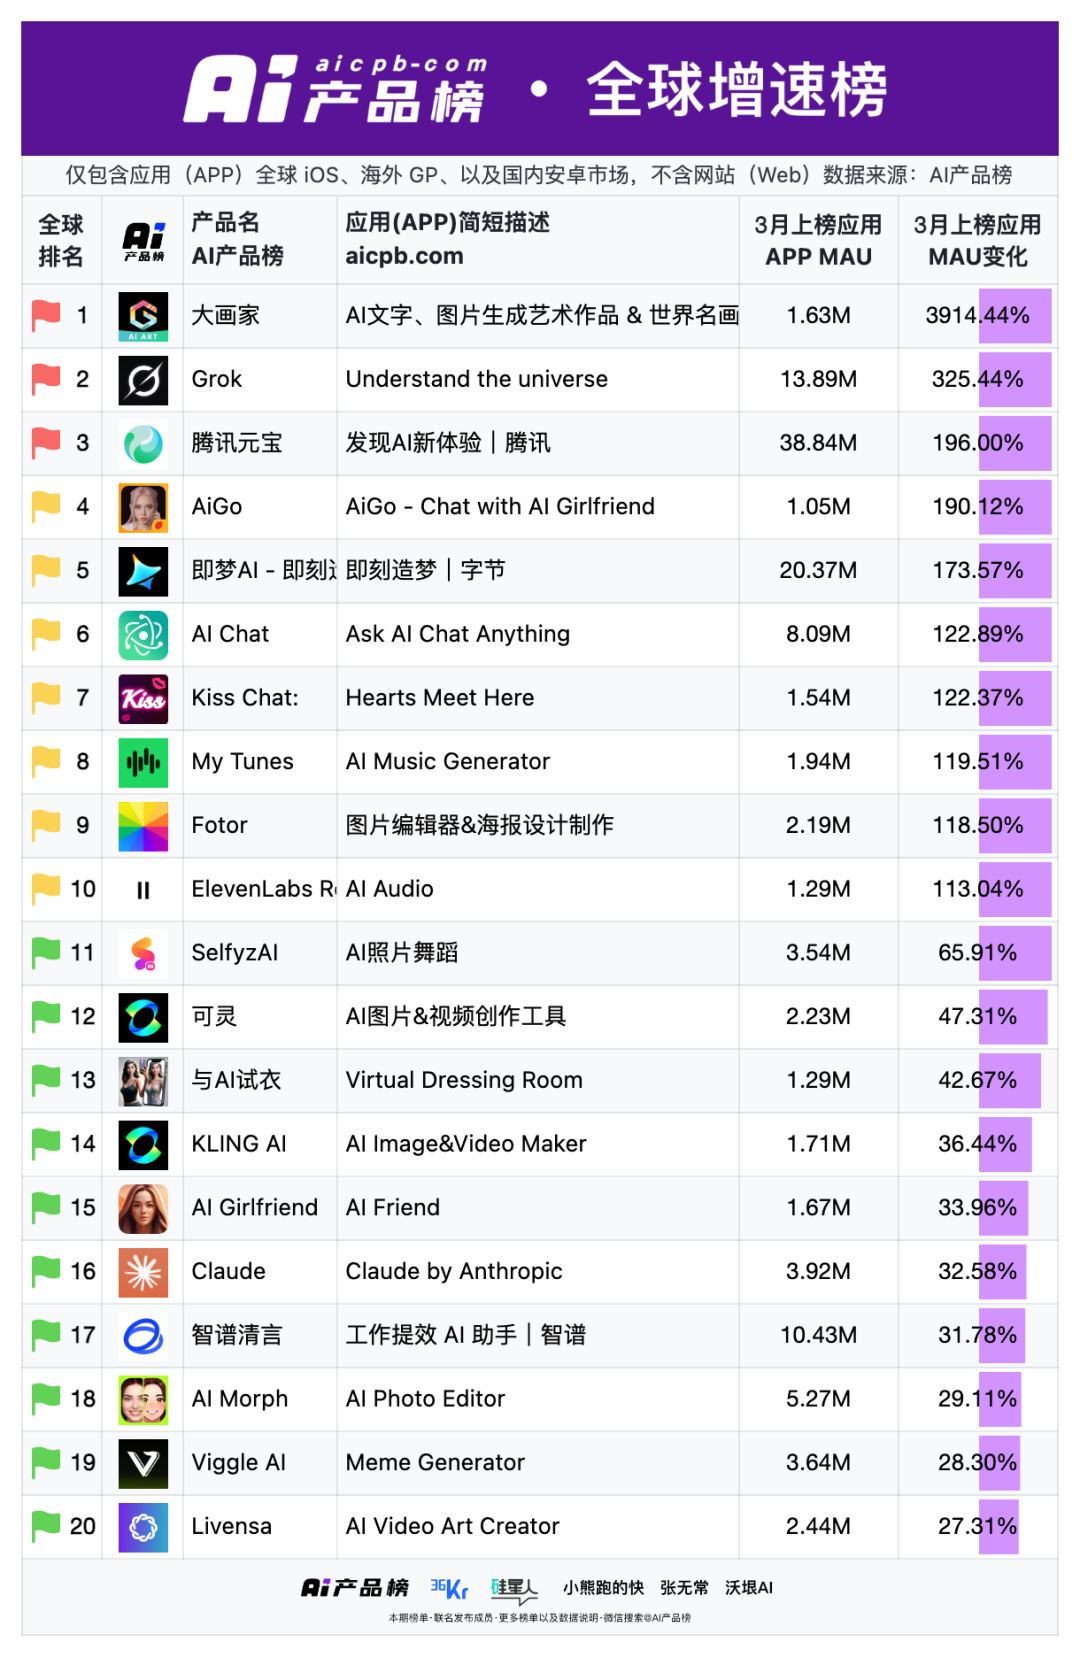
Task: Click the Fotor colorful icon
Action: point(143,826)
